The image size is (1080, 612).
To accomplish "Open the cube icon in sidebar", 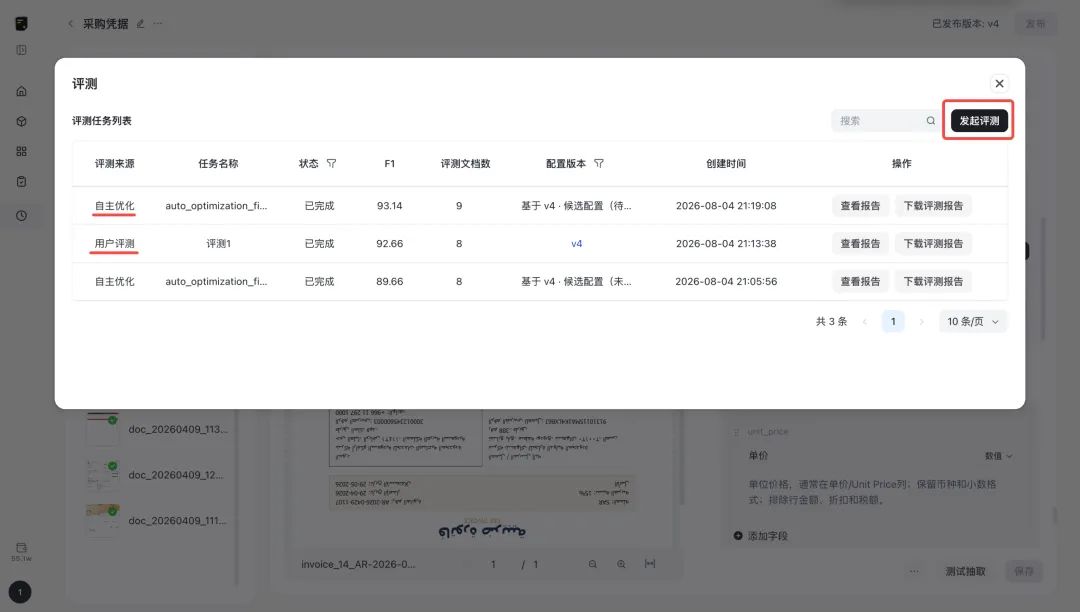I will click(x=21, y=121).
